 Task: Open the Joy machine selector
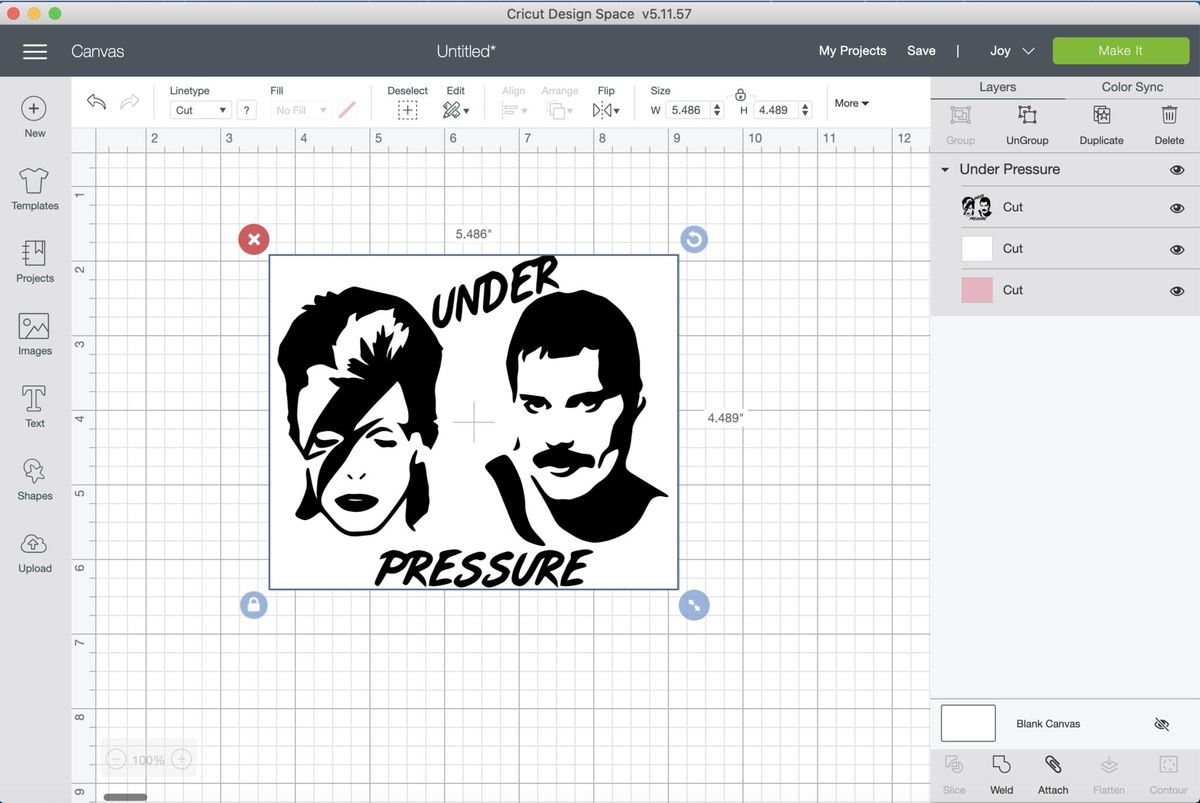click(x=1012, y=51)
